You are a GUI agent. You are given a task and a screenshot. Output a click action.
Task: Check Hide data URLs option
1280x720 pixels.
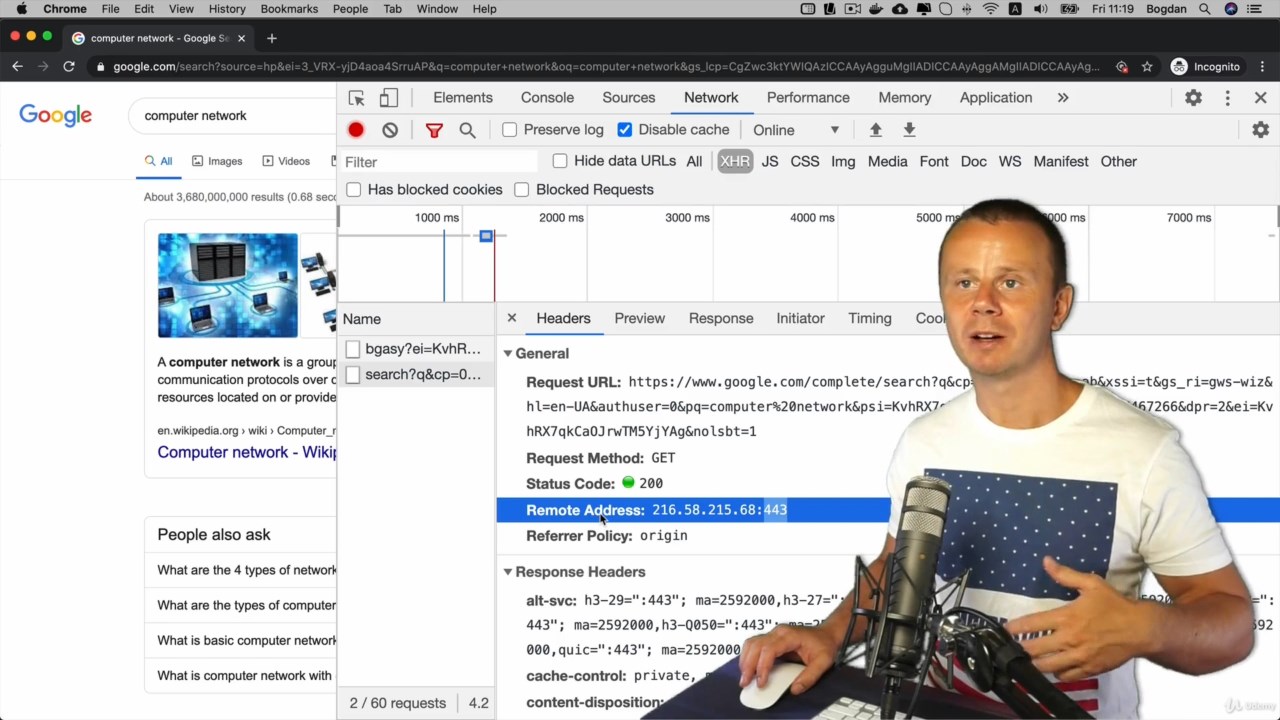[x=560, y=161]
